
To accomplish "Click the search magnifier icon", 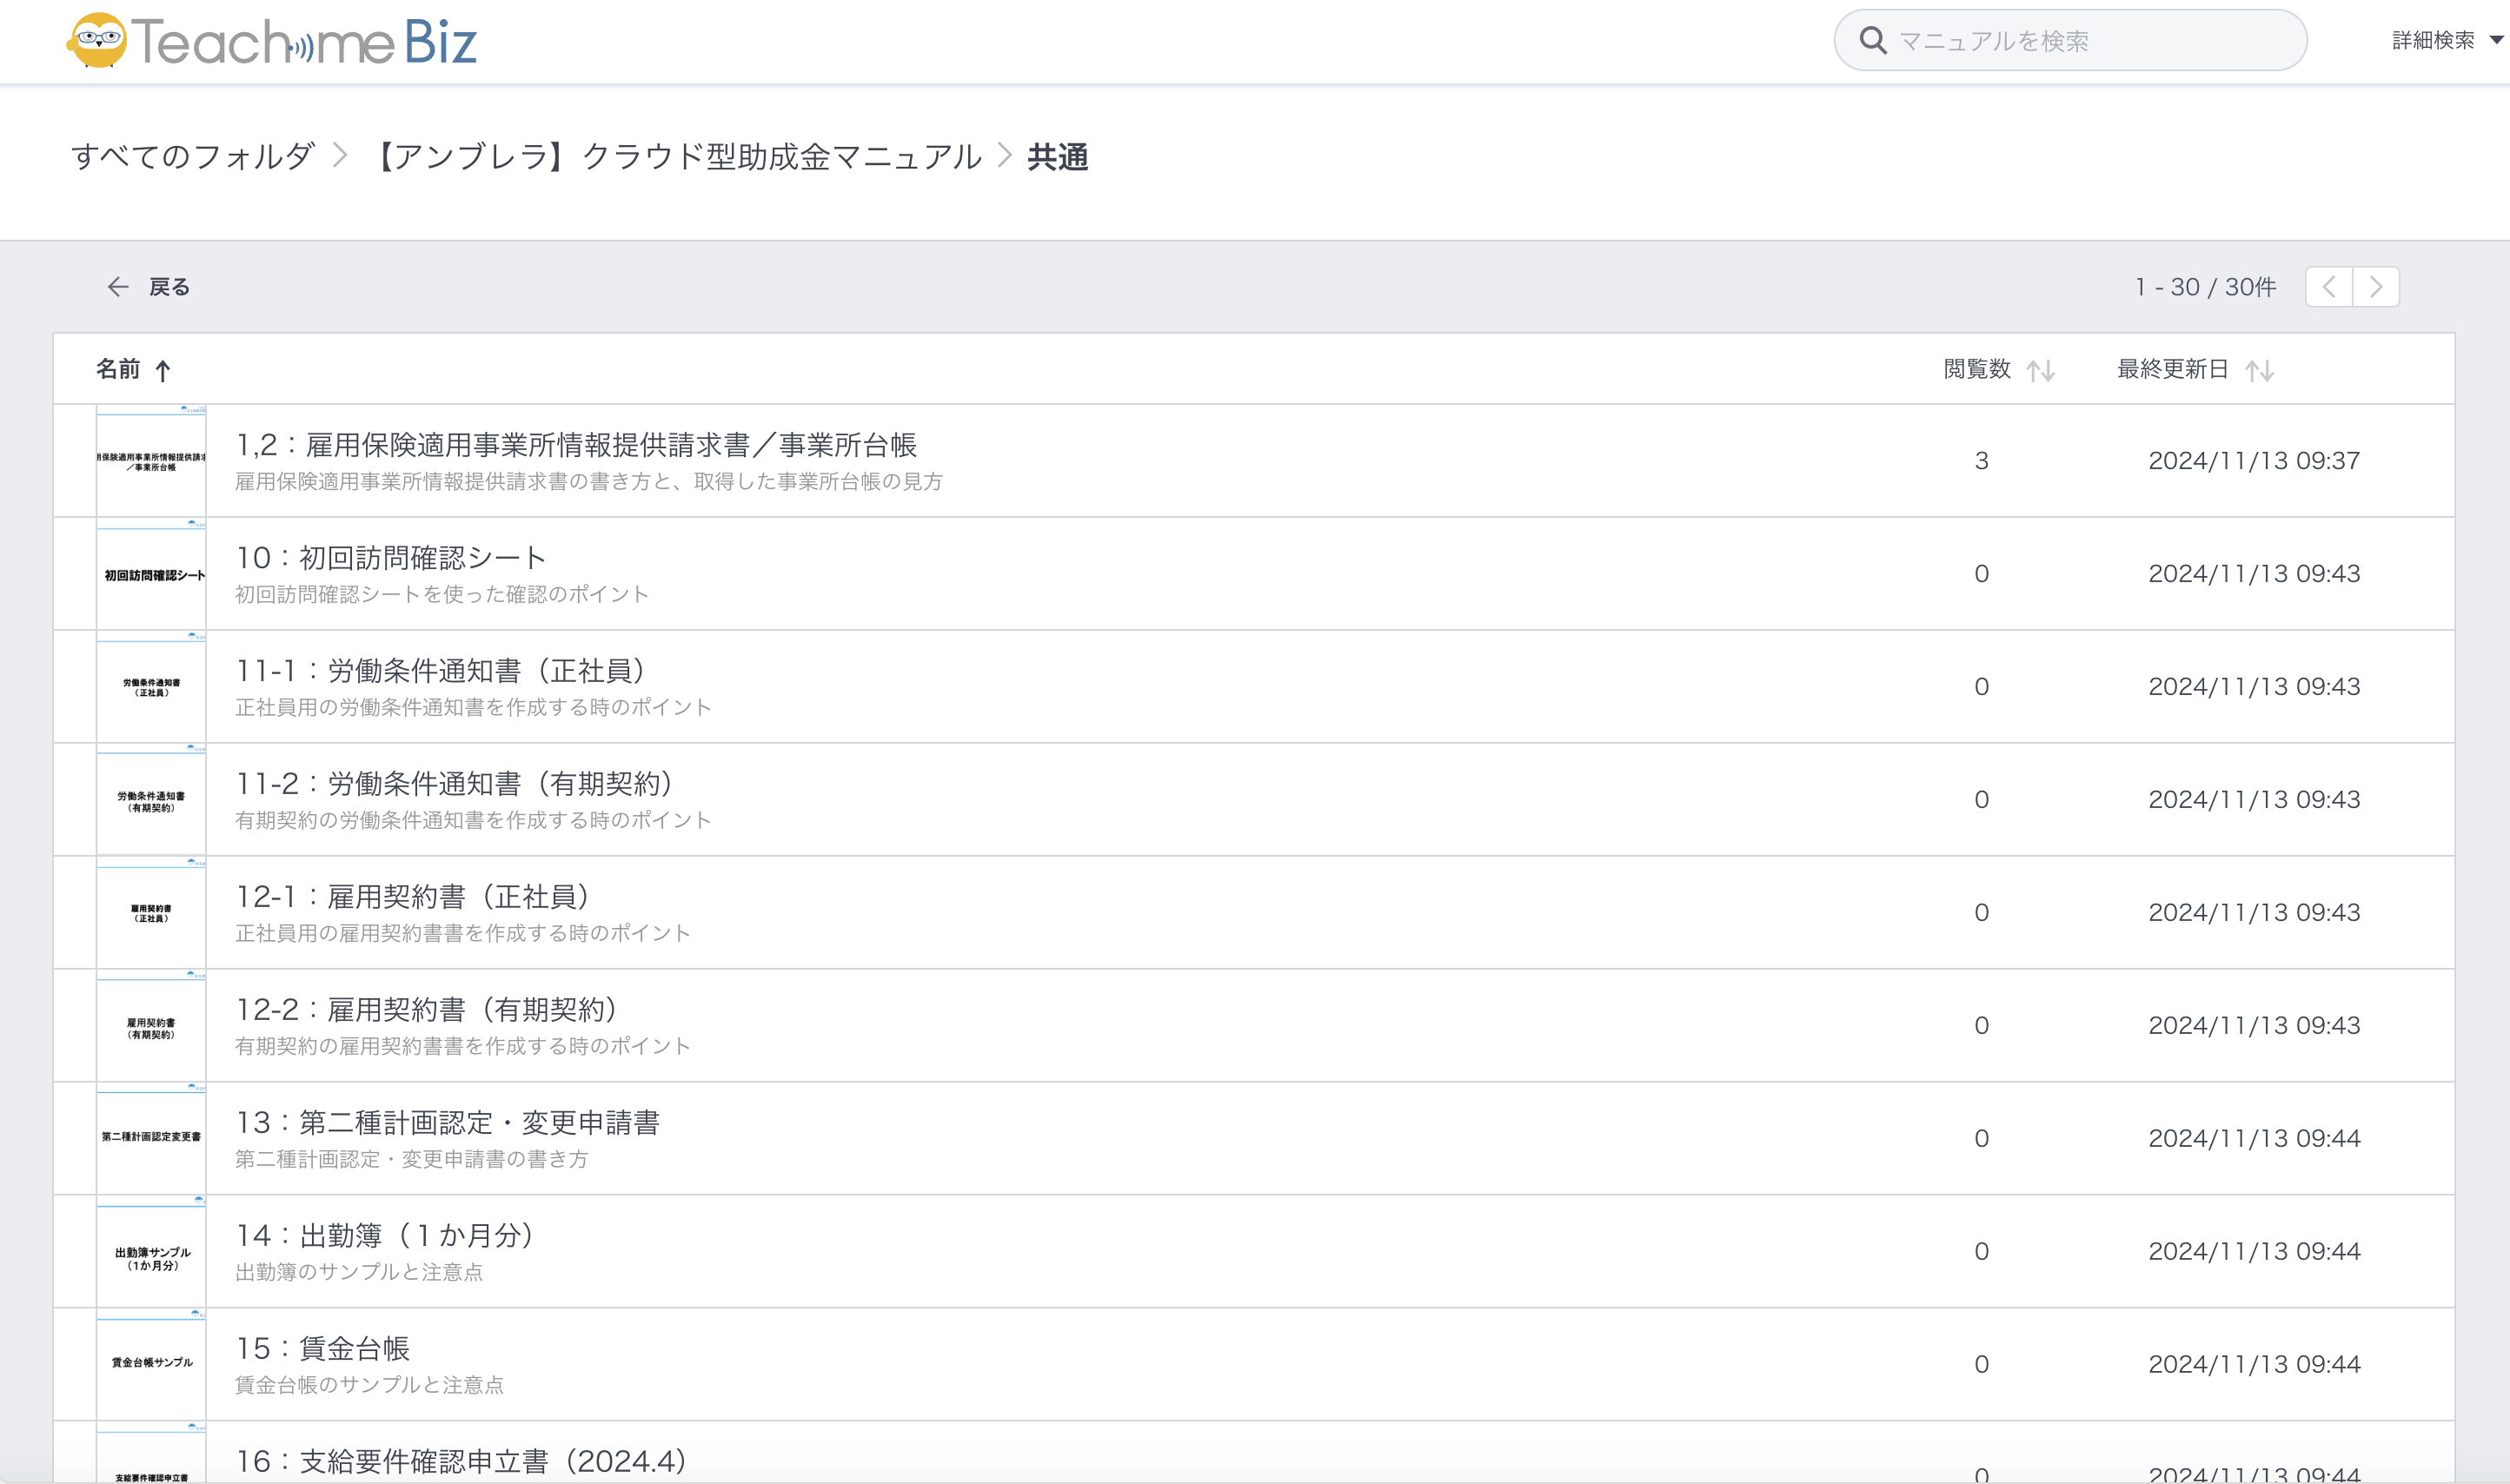I will [x=1872, y=41].
